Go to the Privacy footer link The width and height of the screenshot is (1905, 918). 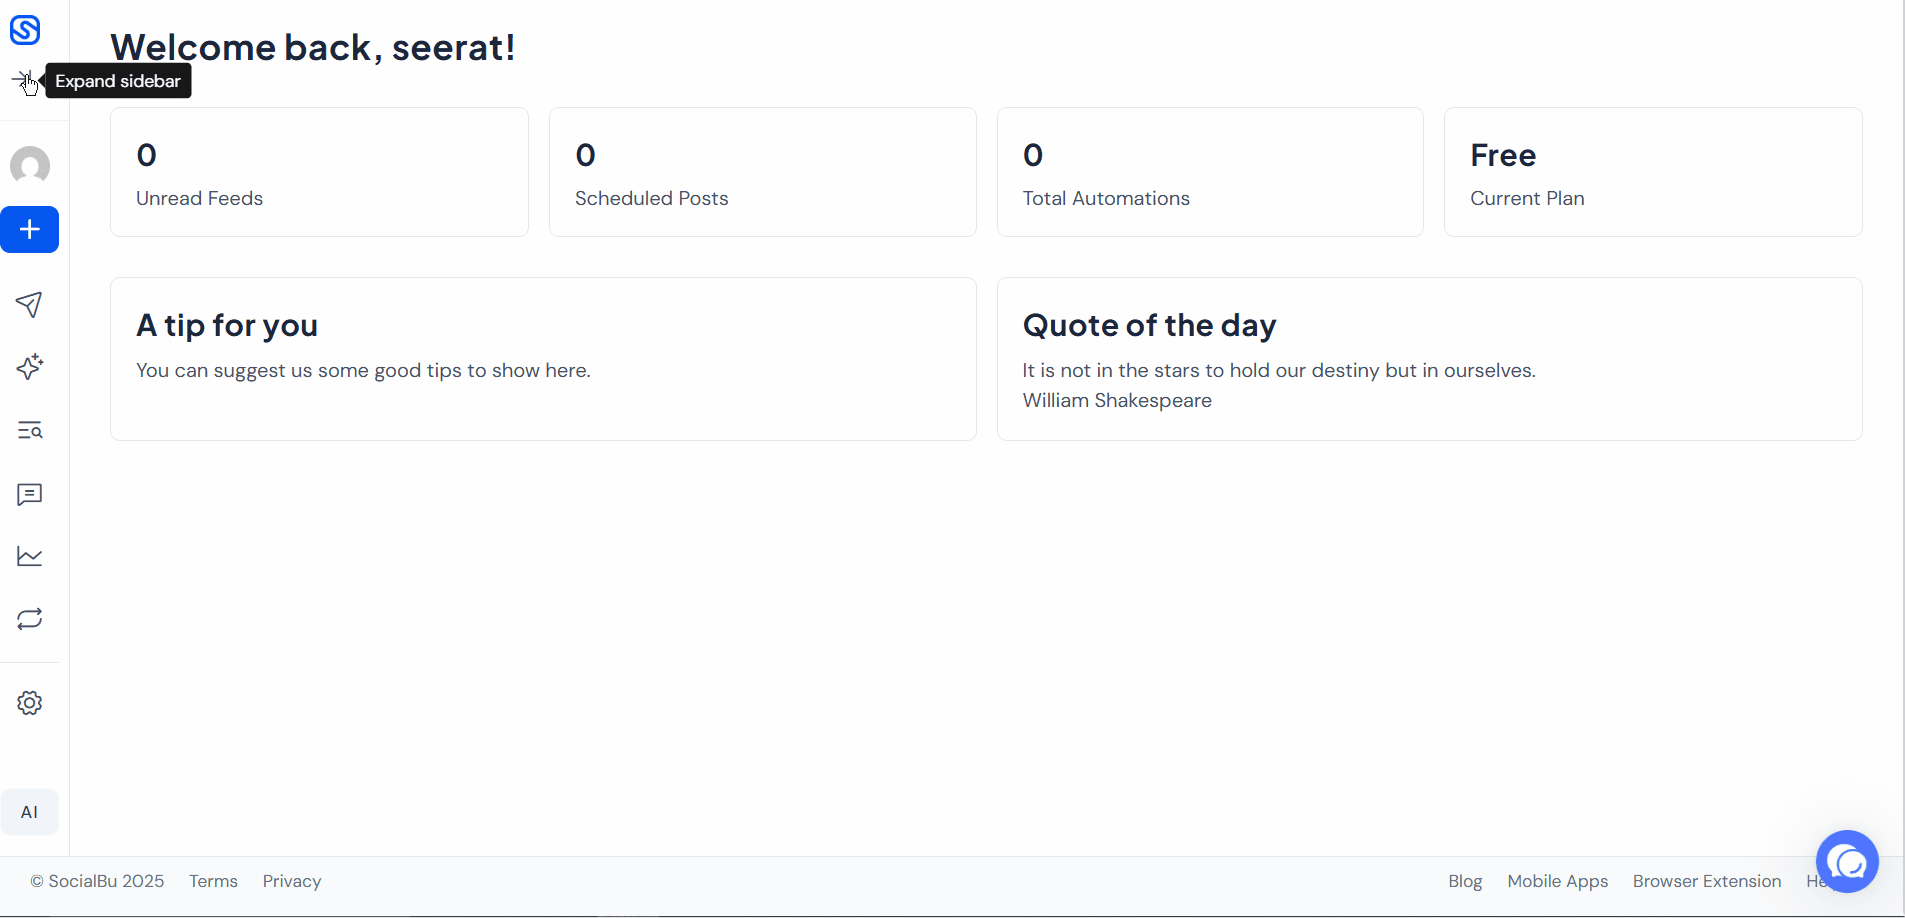[x=292, y=881]
